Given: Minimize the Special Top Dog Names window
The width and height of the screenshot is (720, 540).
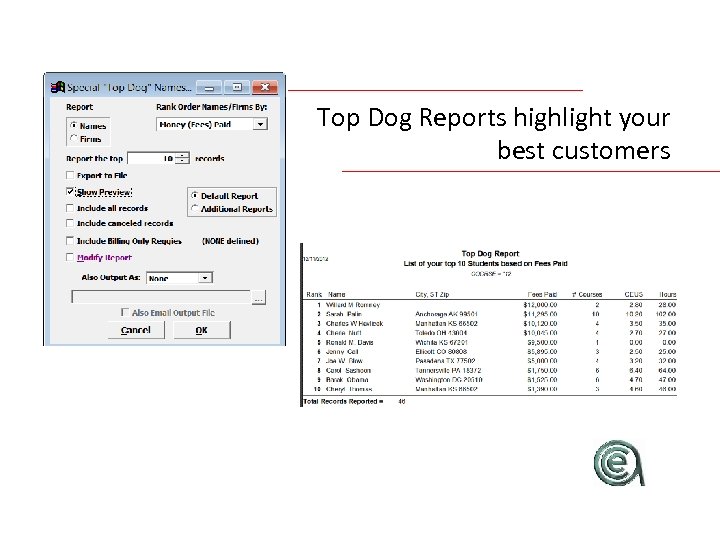Looking at the screenshot, I should click(x=209, y=87).
